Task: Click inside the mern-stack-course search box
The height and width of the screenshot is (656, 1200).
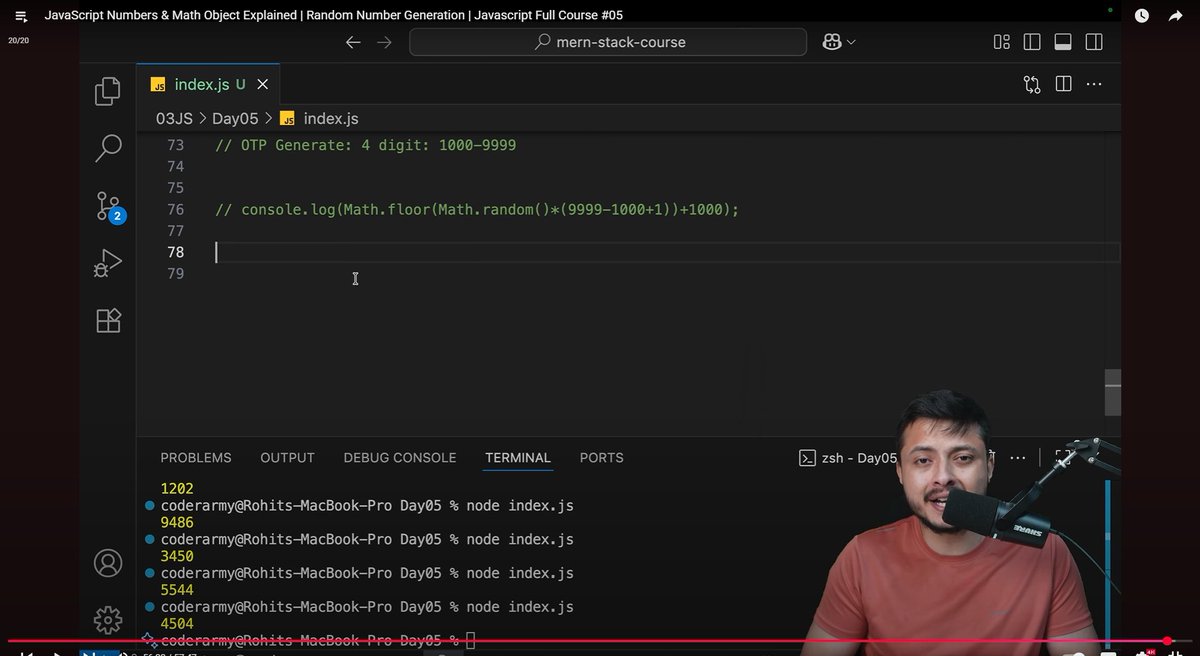Action: [x=607, y=42]
